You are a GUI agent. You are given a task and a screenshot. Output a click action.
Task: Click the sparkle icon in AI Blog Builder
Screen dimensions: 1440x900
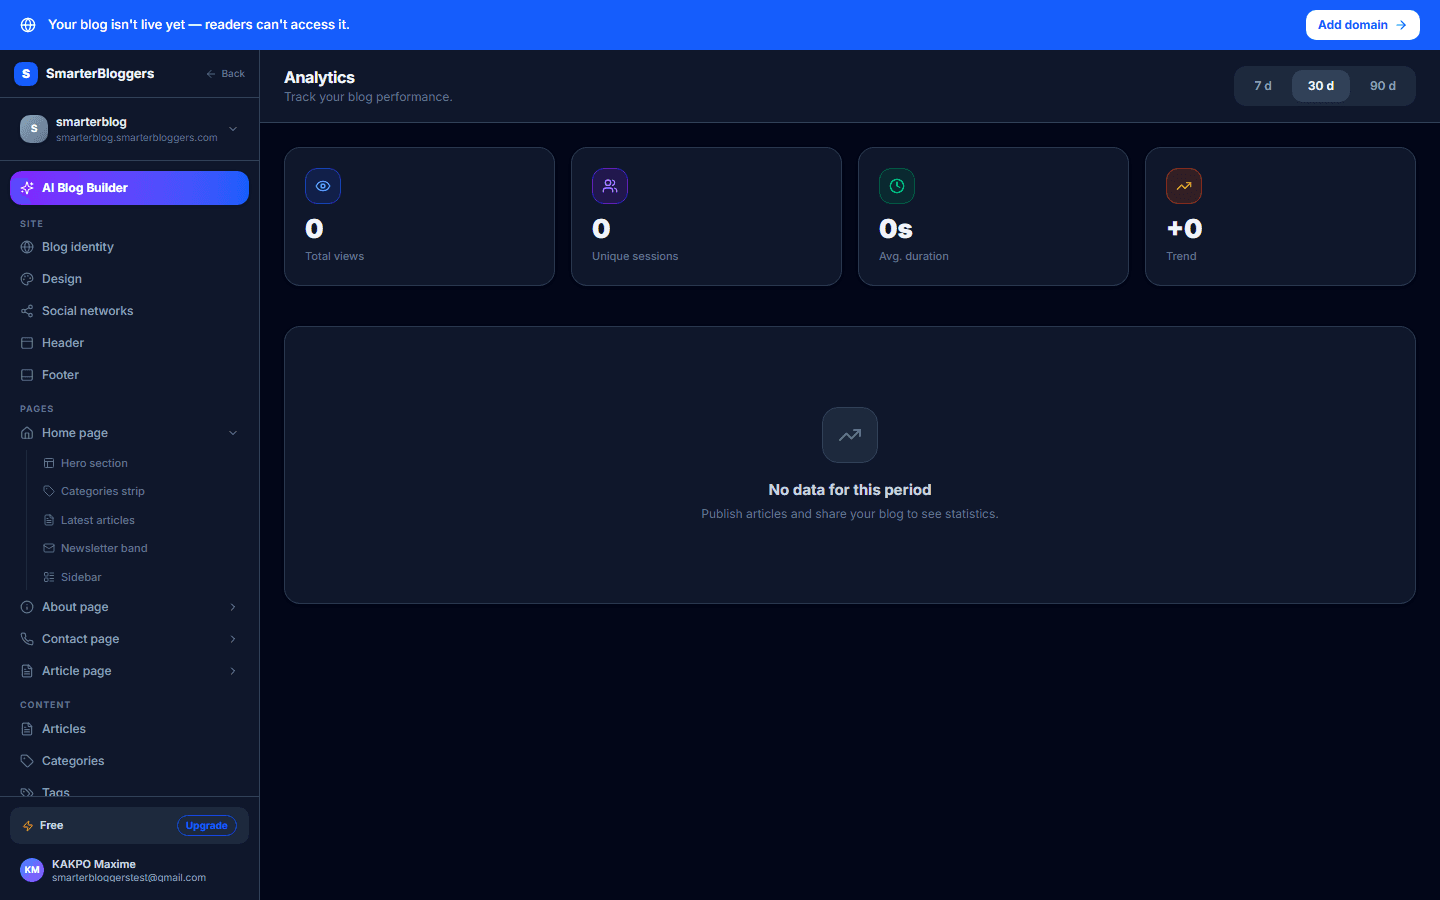click(x=27, y=188)
